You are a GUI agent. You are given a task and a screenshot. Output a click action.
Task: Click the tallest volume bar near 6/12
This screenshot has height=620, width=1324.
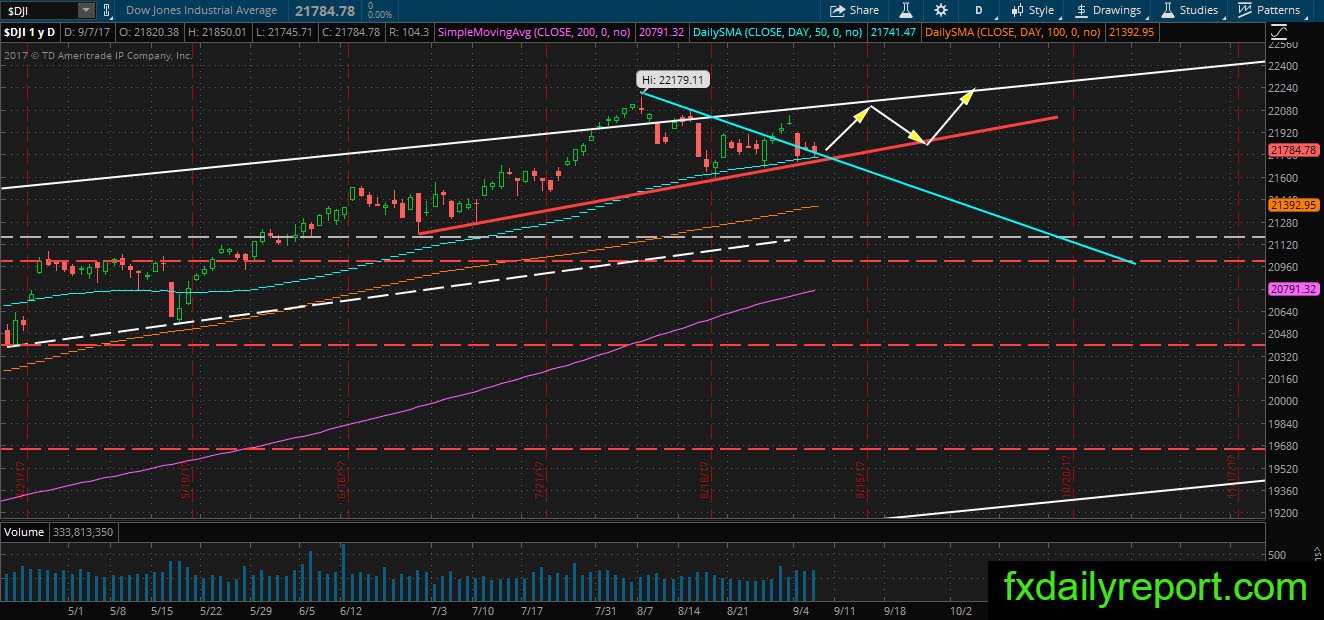344,572
